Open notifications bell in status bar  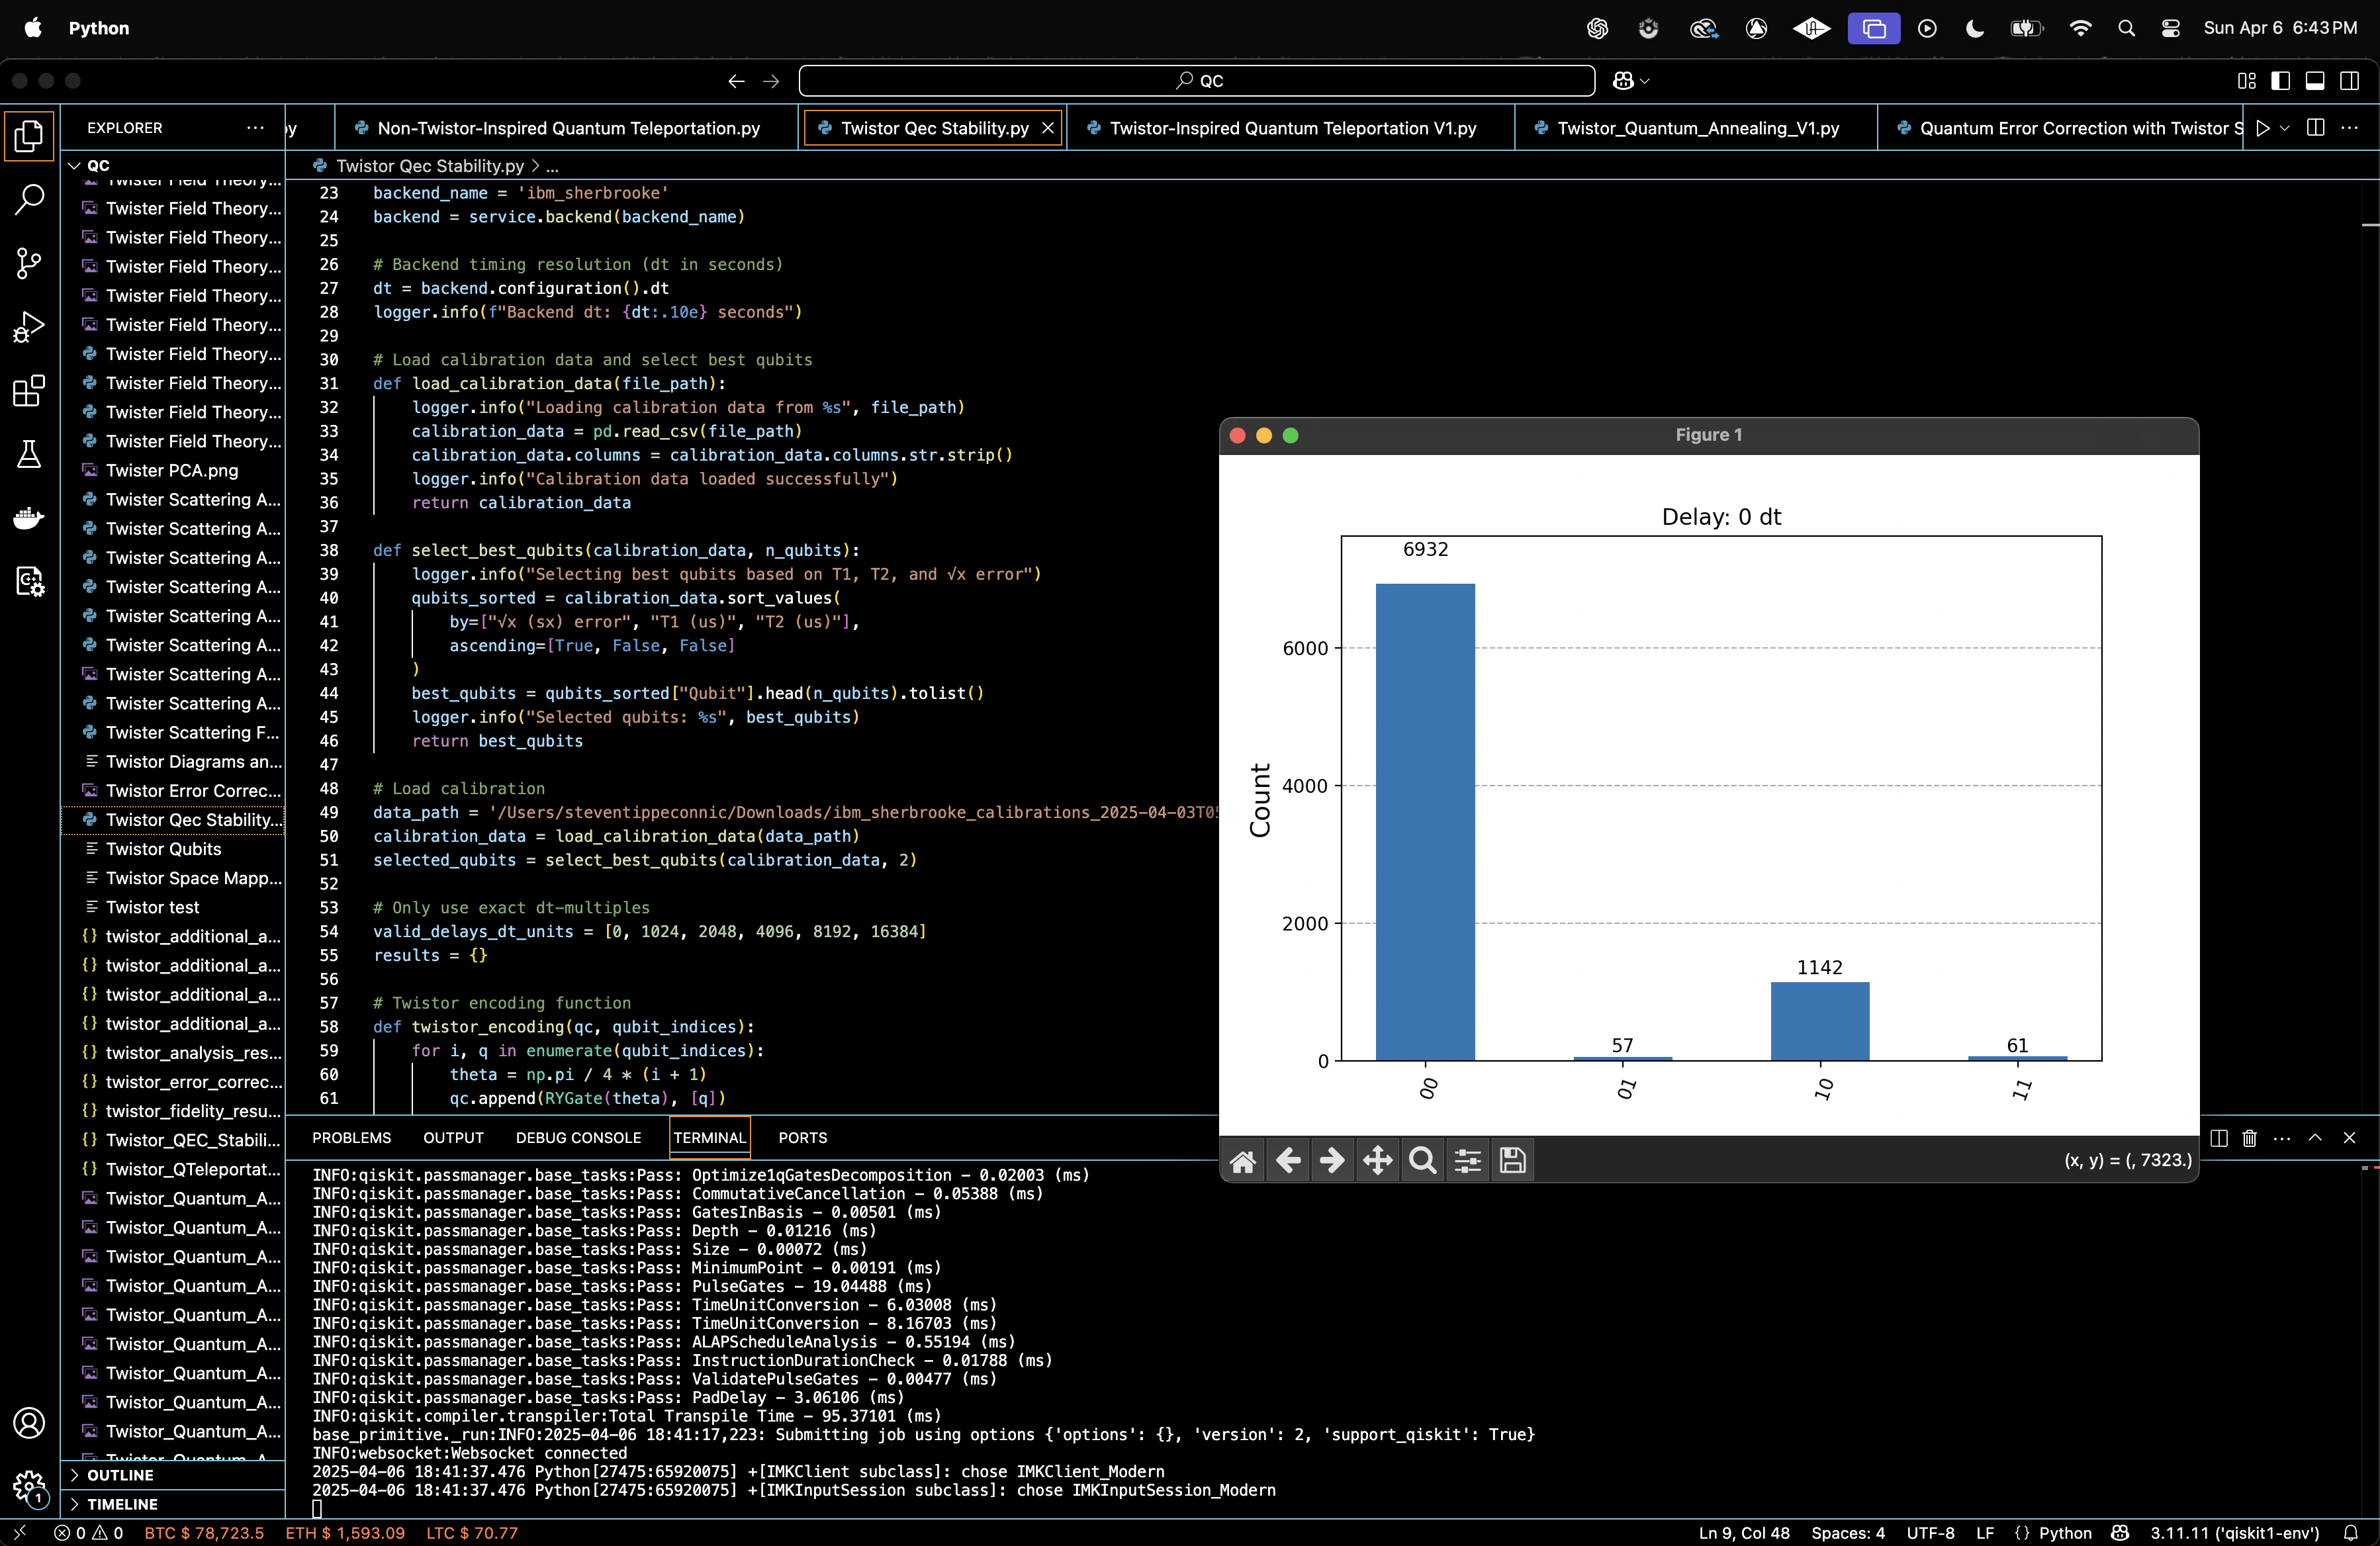point(2351,1533)
